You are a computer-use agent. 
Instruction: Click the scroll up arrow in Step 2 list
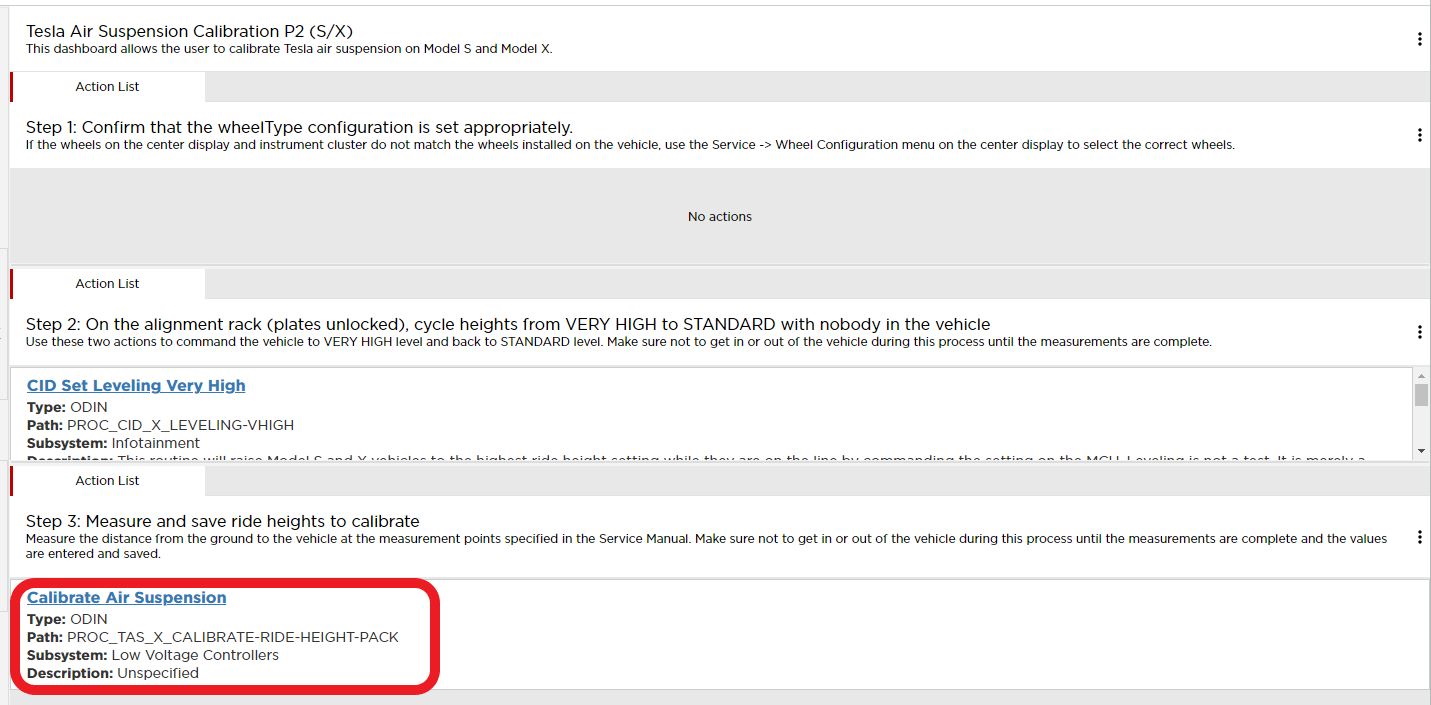(1421, 376)
